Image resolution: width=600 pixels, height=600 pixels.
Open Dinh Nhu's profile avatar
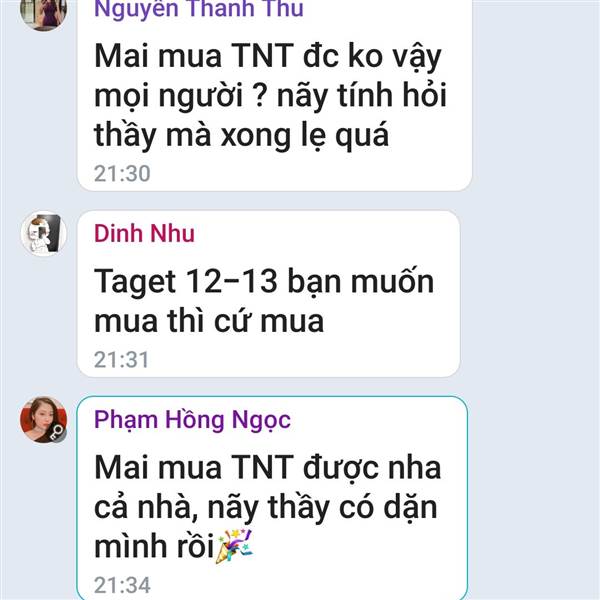pos(43,234)
